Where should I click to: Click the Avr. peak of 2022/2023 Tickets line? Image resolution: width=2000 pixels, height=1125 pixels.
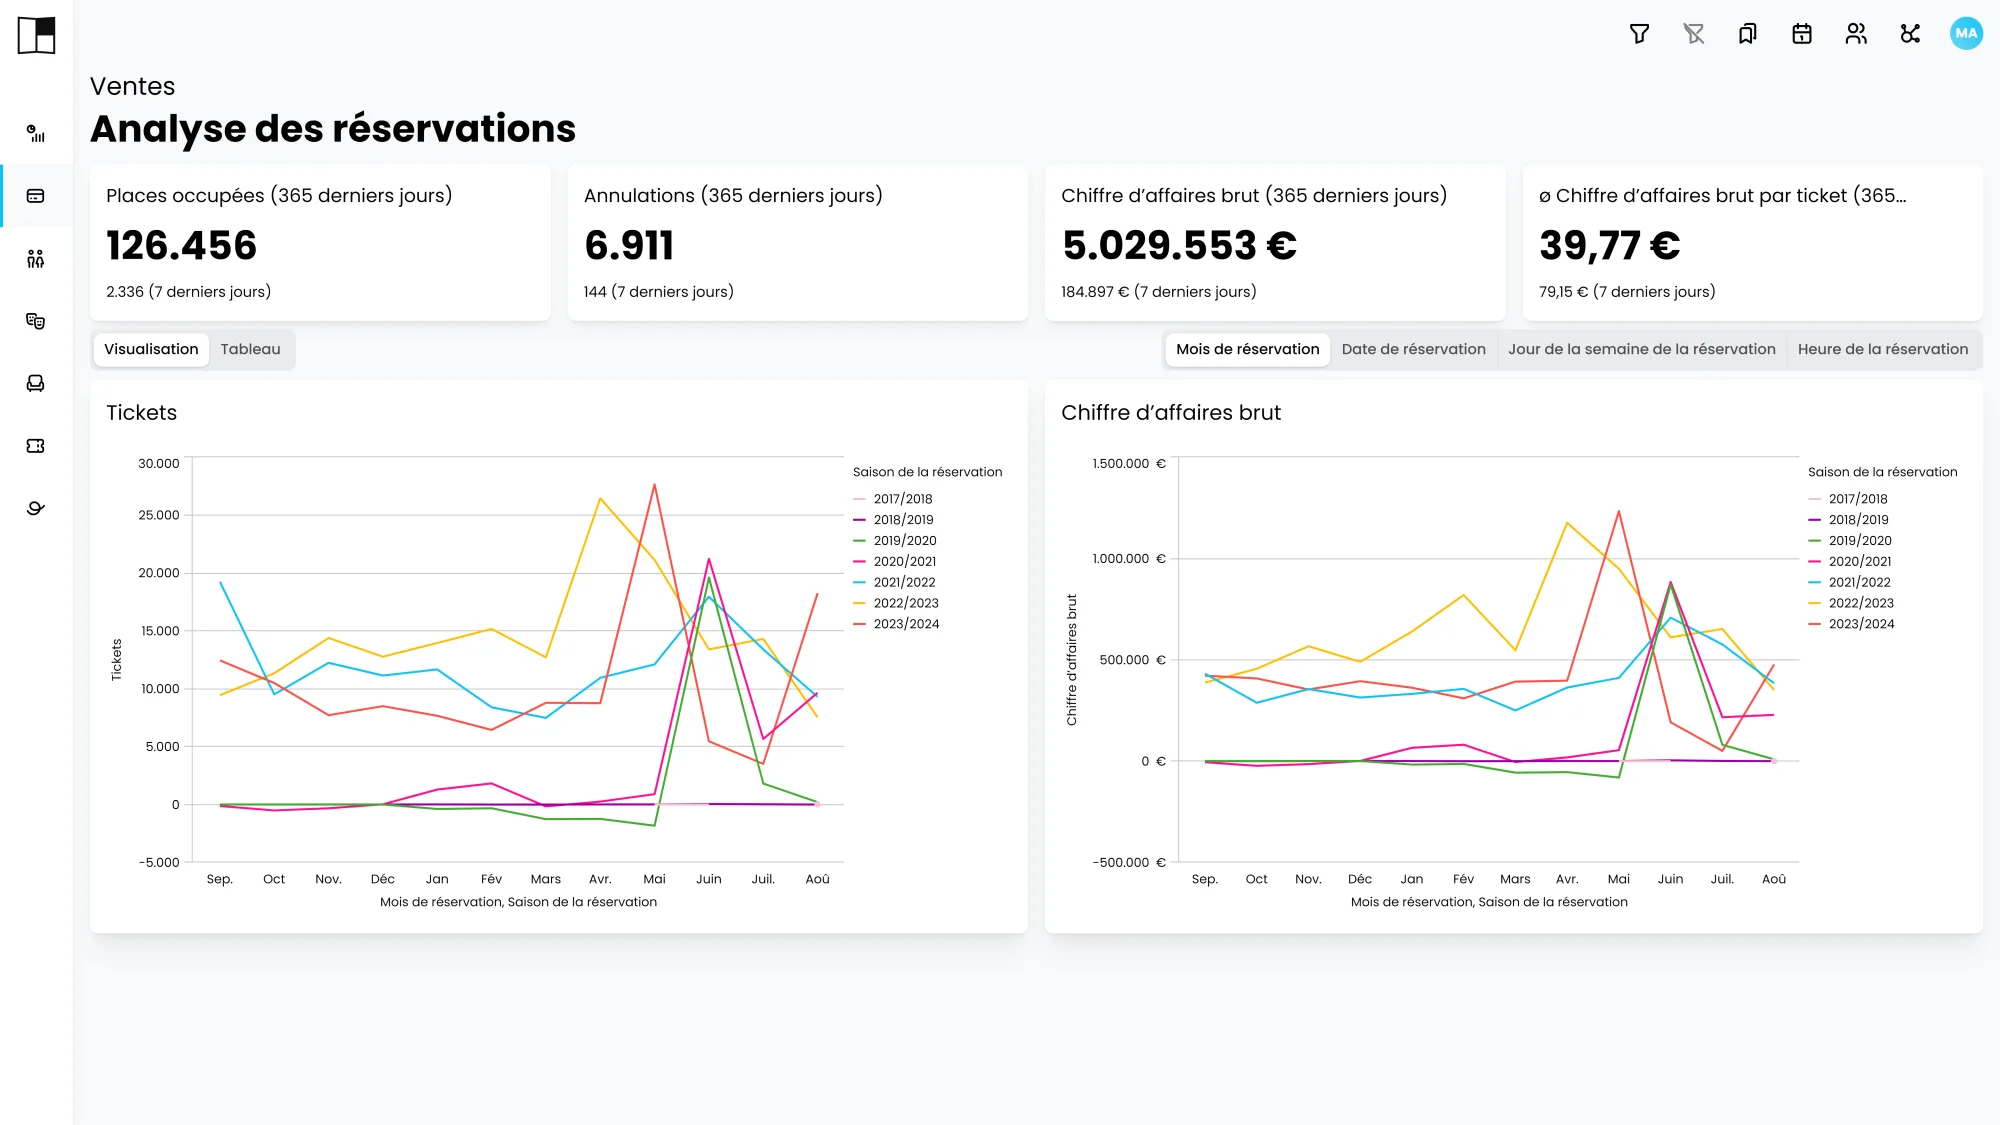coord(600,498)
